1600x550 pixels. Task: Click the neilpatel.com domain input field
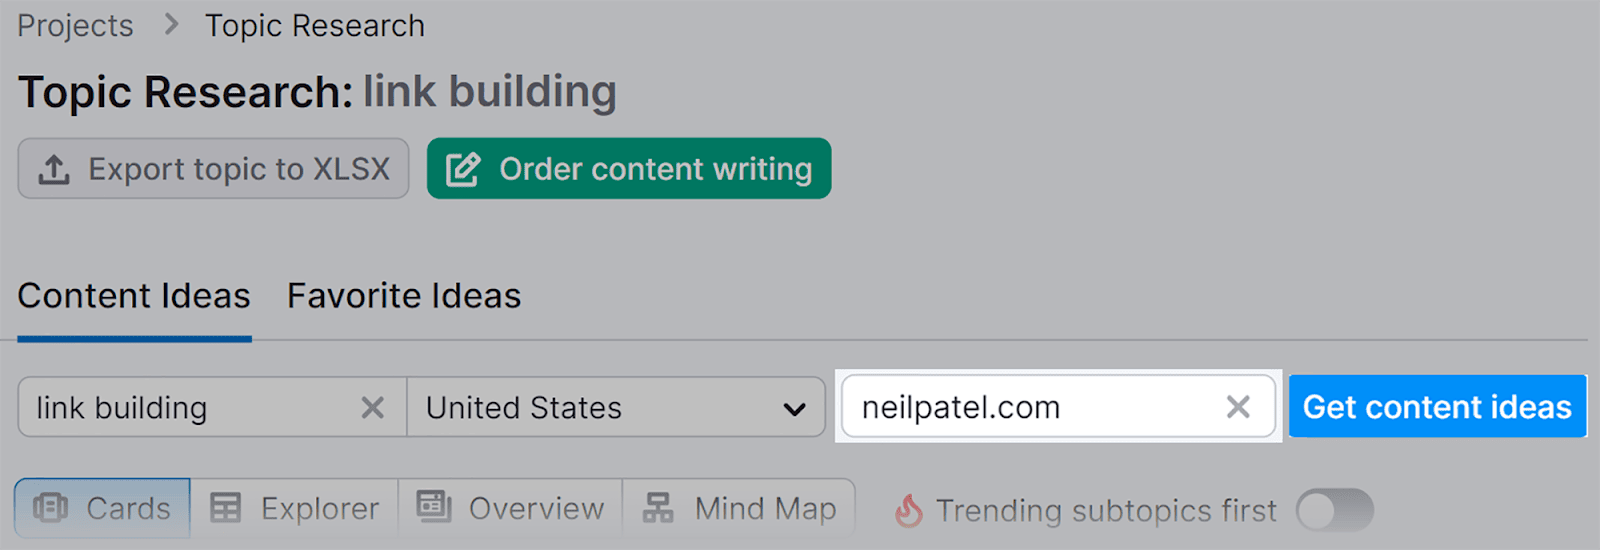click(1030, 407)
